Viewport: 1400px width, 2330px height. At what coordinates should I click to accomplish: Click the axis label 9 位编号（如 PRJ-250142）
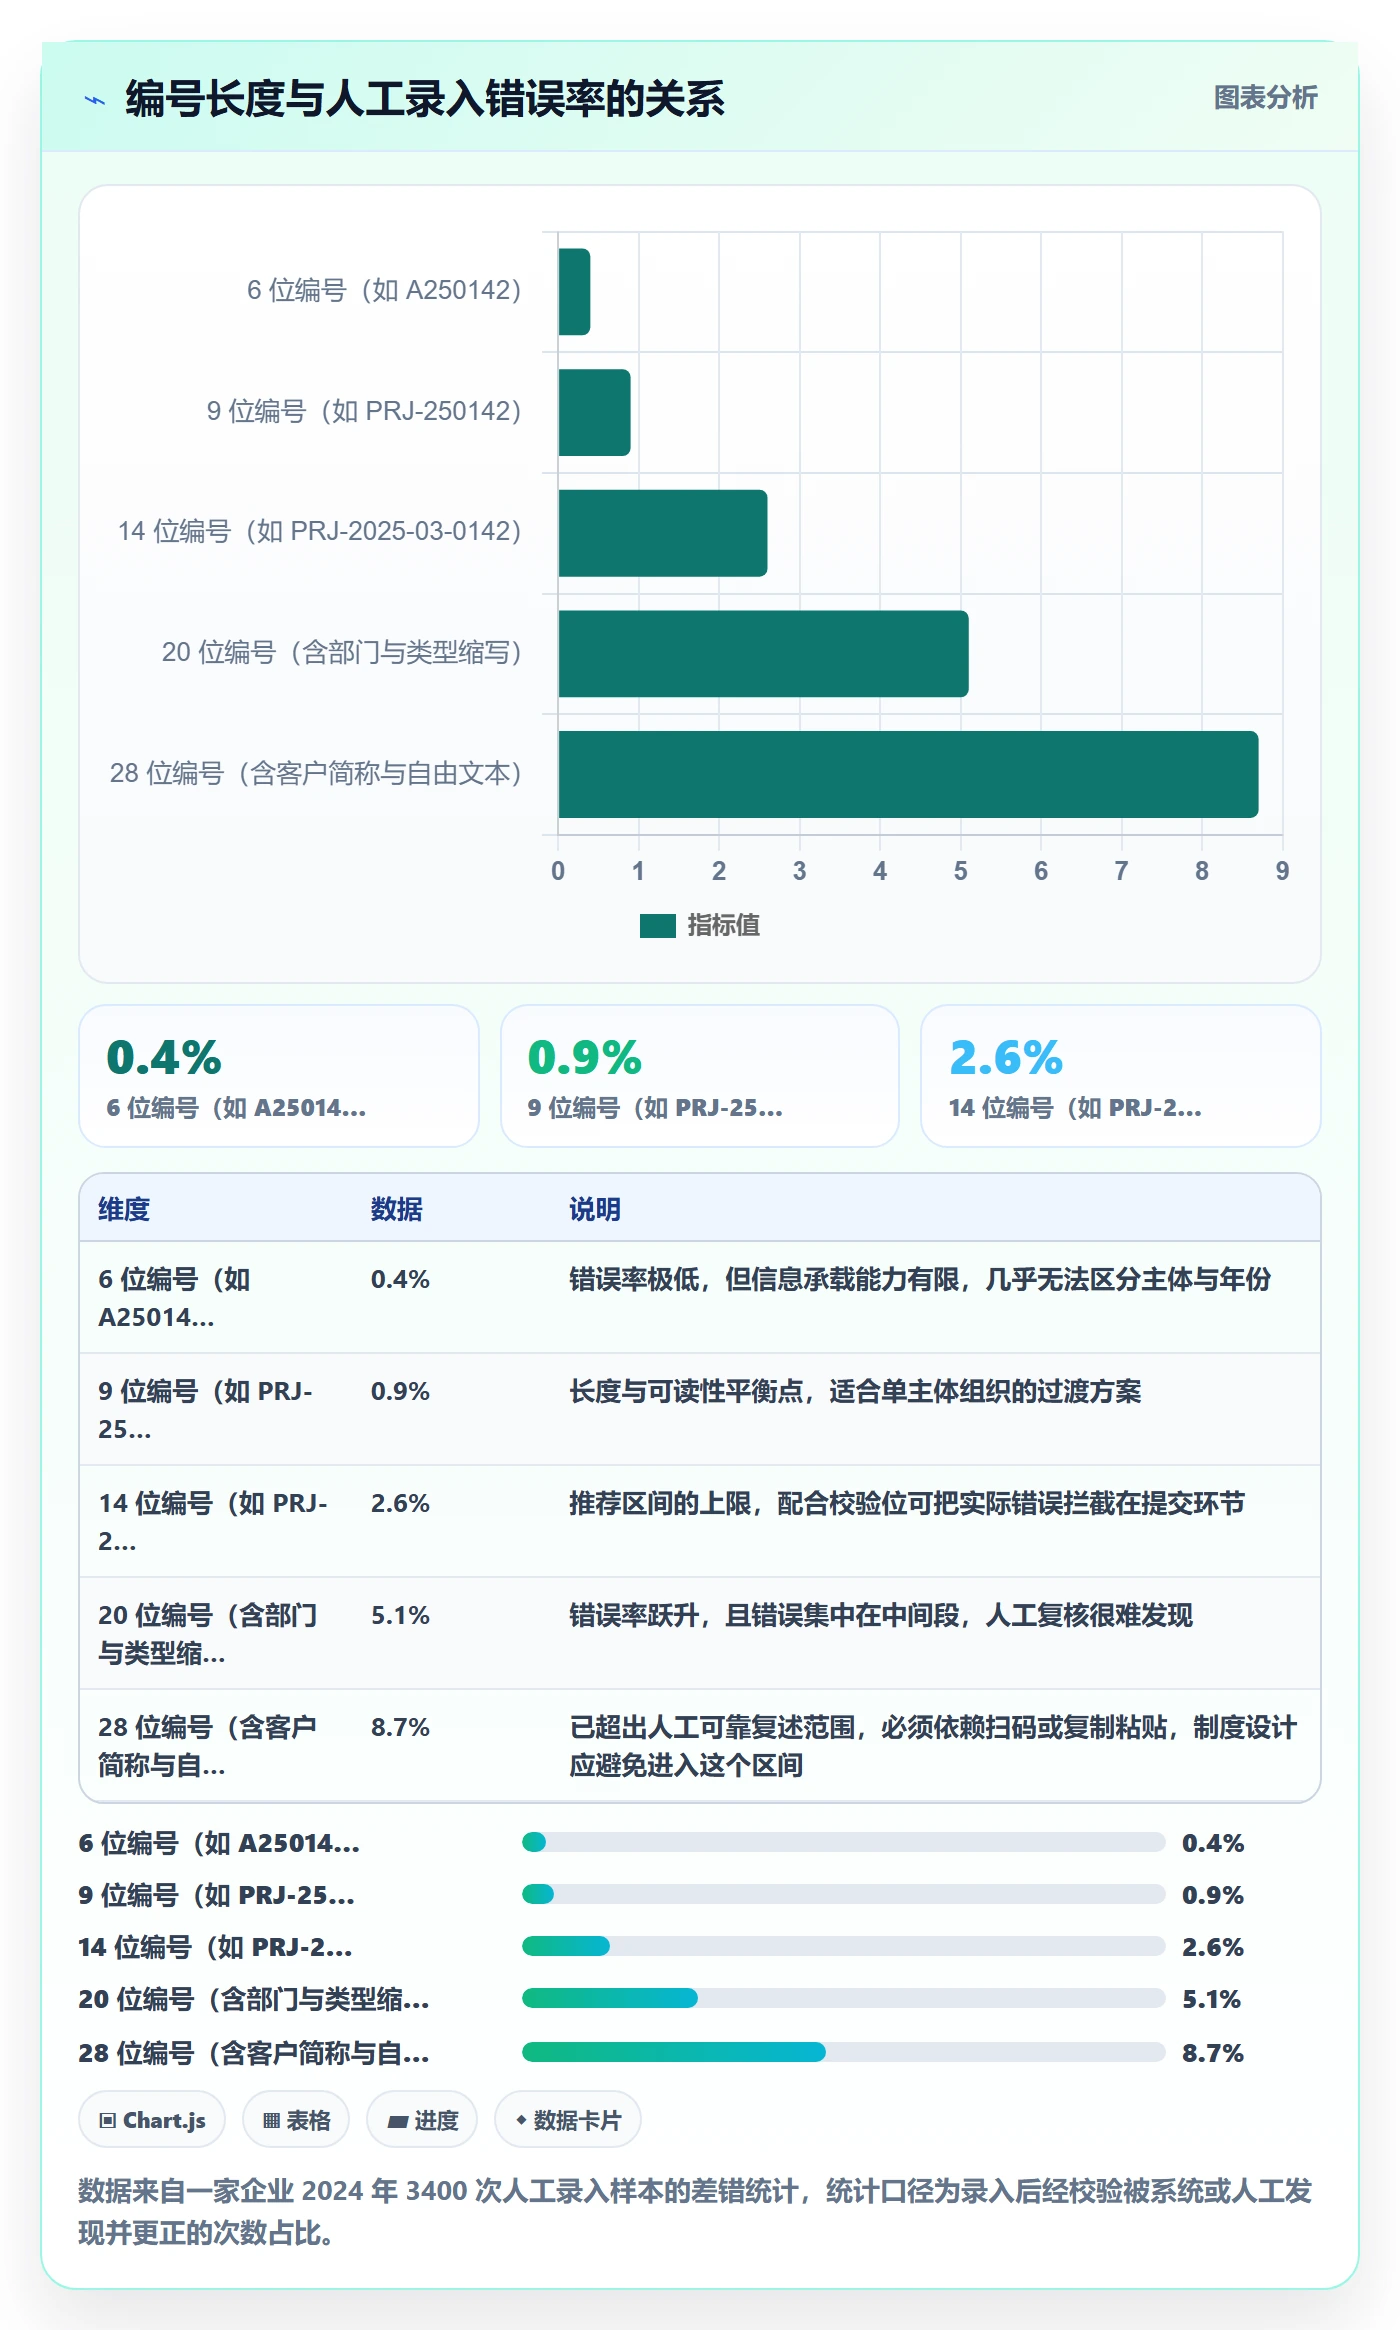[364, 412]
